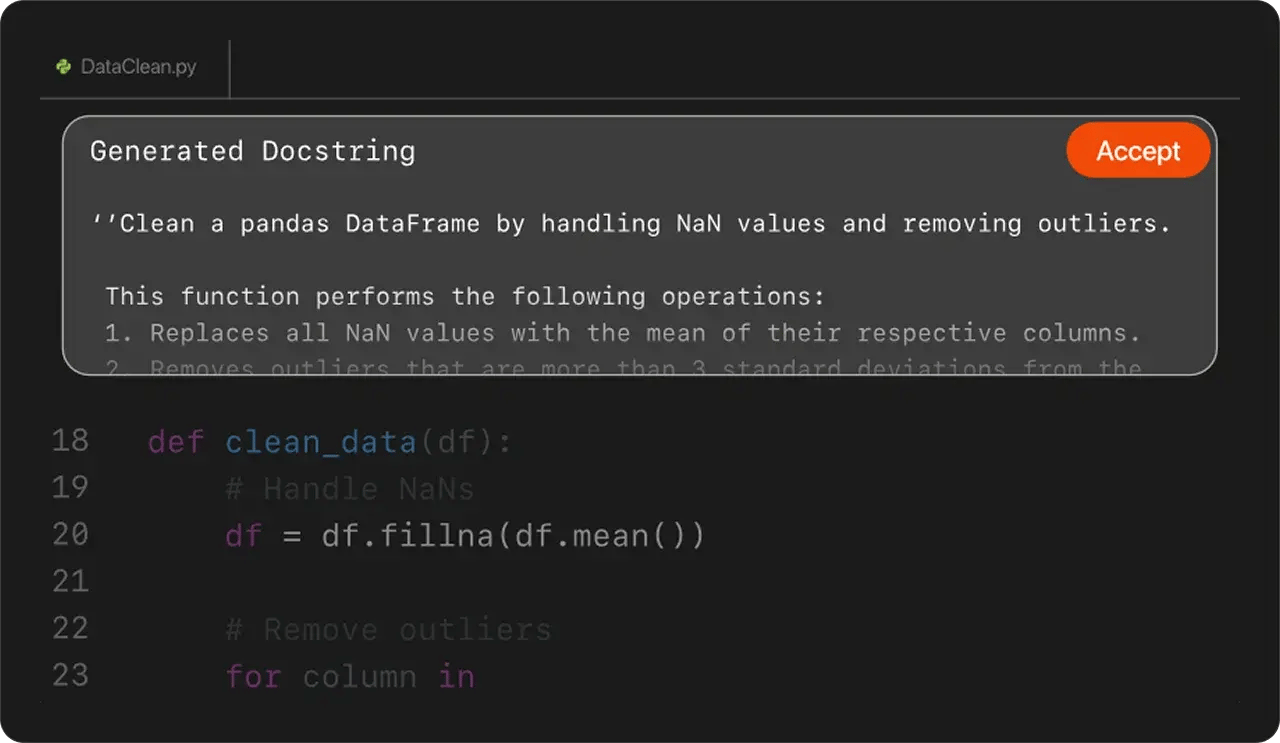Screen dimensions: 1280x743
Task: Click the def keyword on line 18
Action: click(176, 441)
